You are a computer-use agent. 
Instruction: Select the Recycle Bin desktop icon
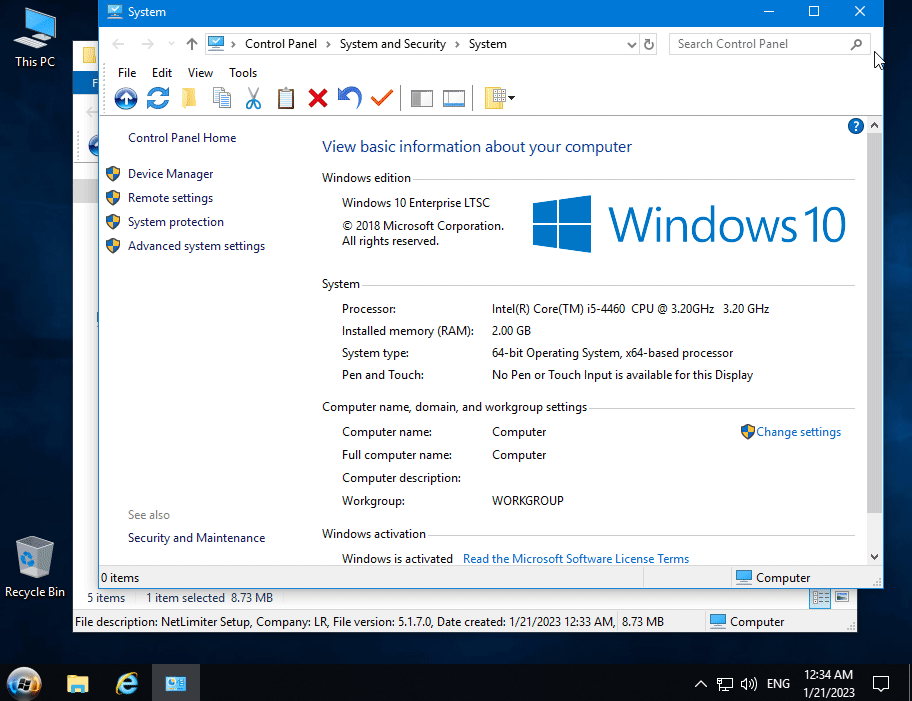click(35, 567)
